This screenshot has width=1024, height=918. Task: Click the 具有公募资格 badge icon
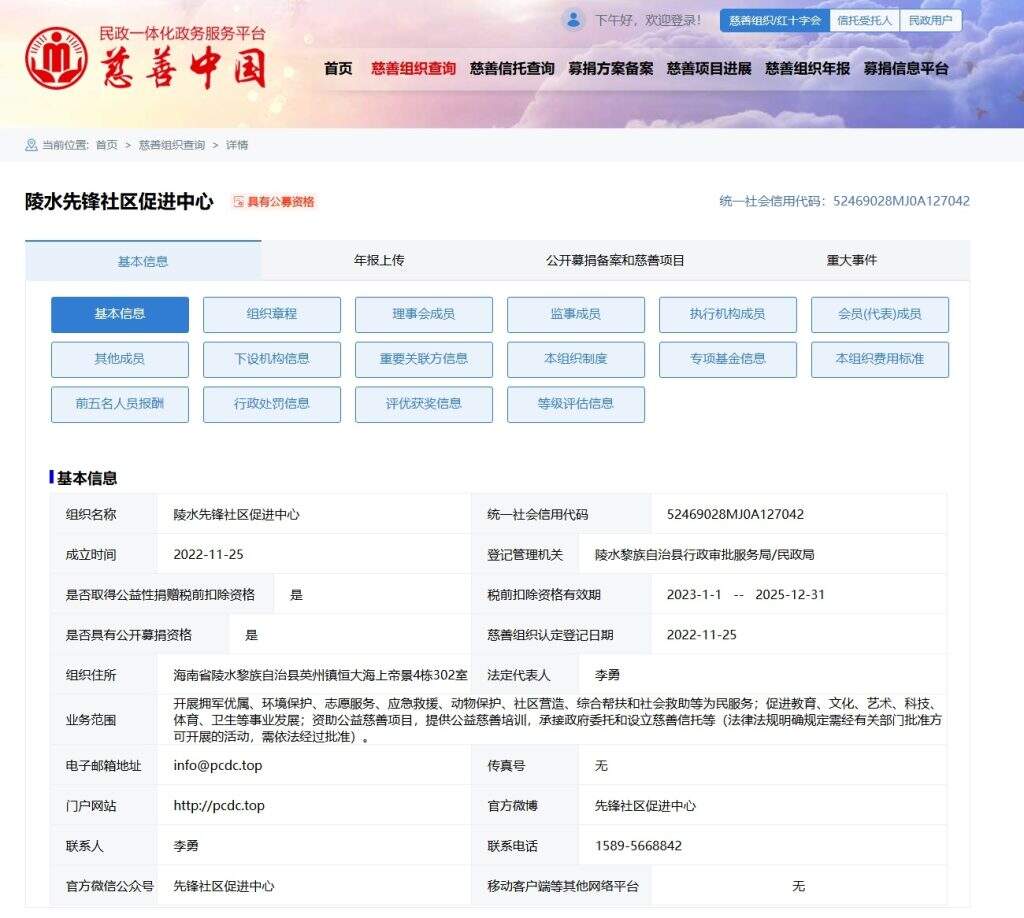(x=238, y=202)
